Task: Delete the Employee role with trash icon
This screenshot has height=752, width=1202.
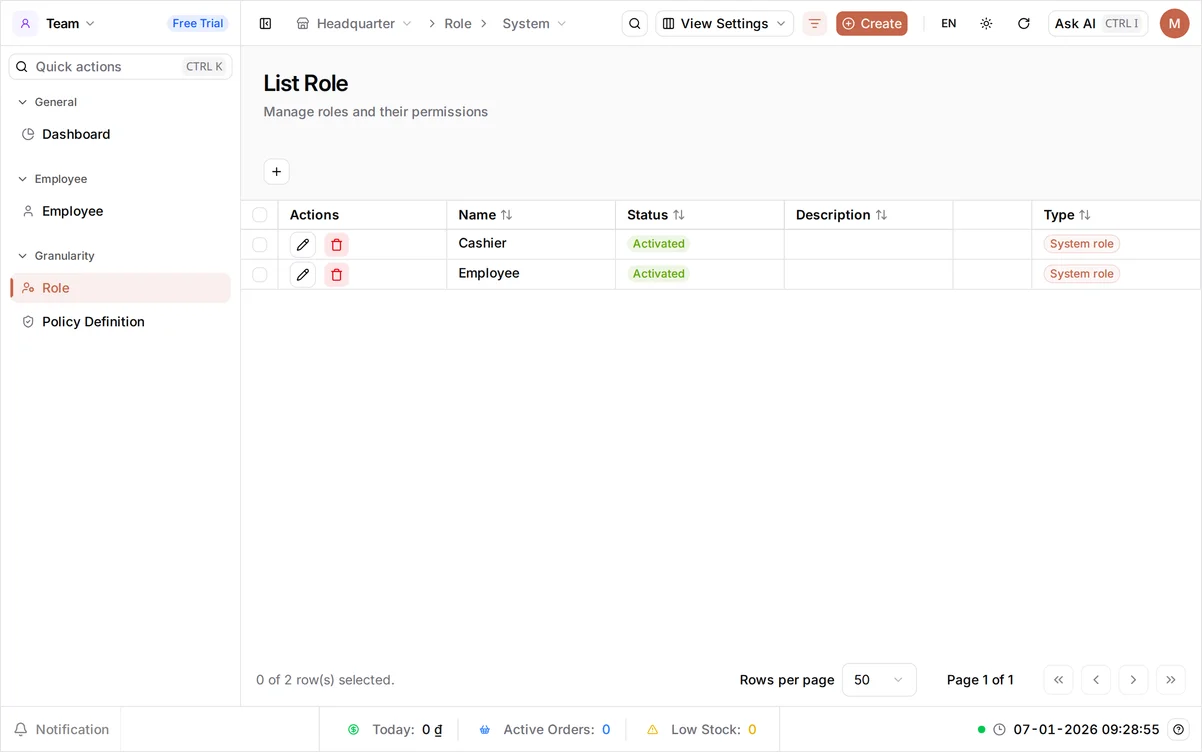Action: (337, 275)
